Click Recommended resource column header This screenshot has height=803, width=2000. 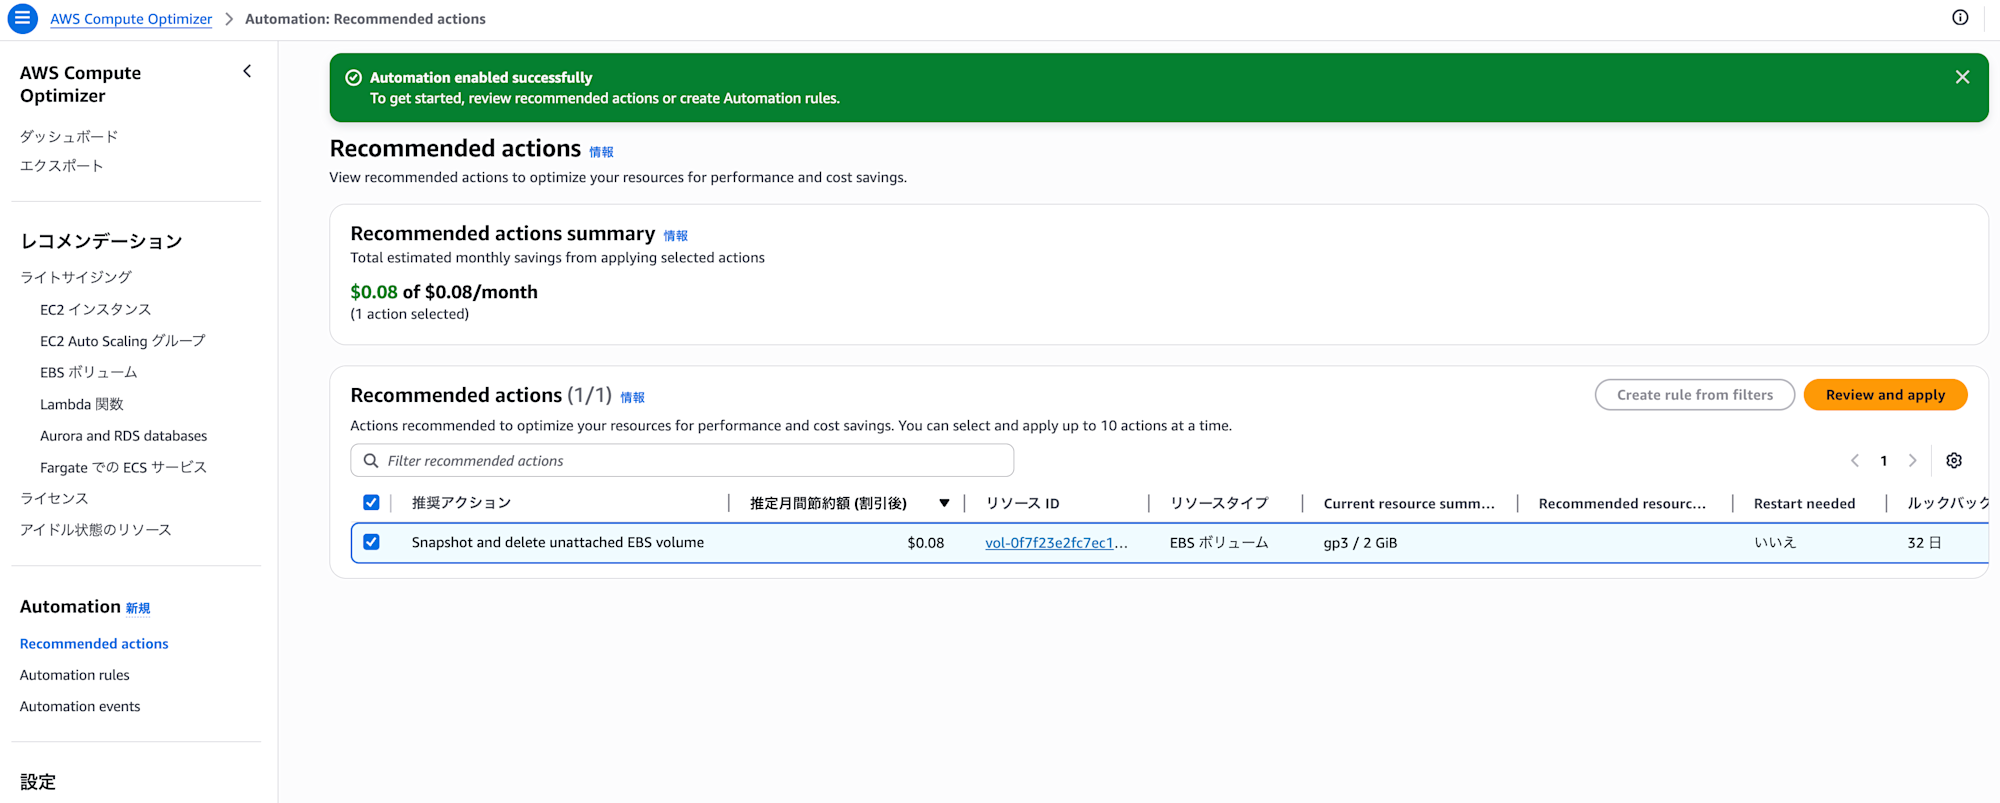[x=1622, y=503]
